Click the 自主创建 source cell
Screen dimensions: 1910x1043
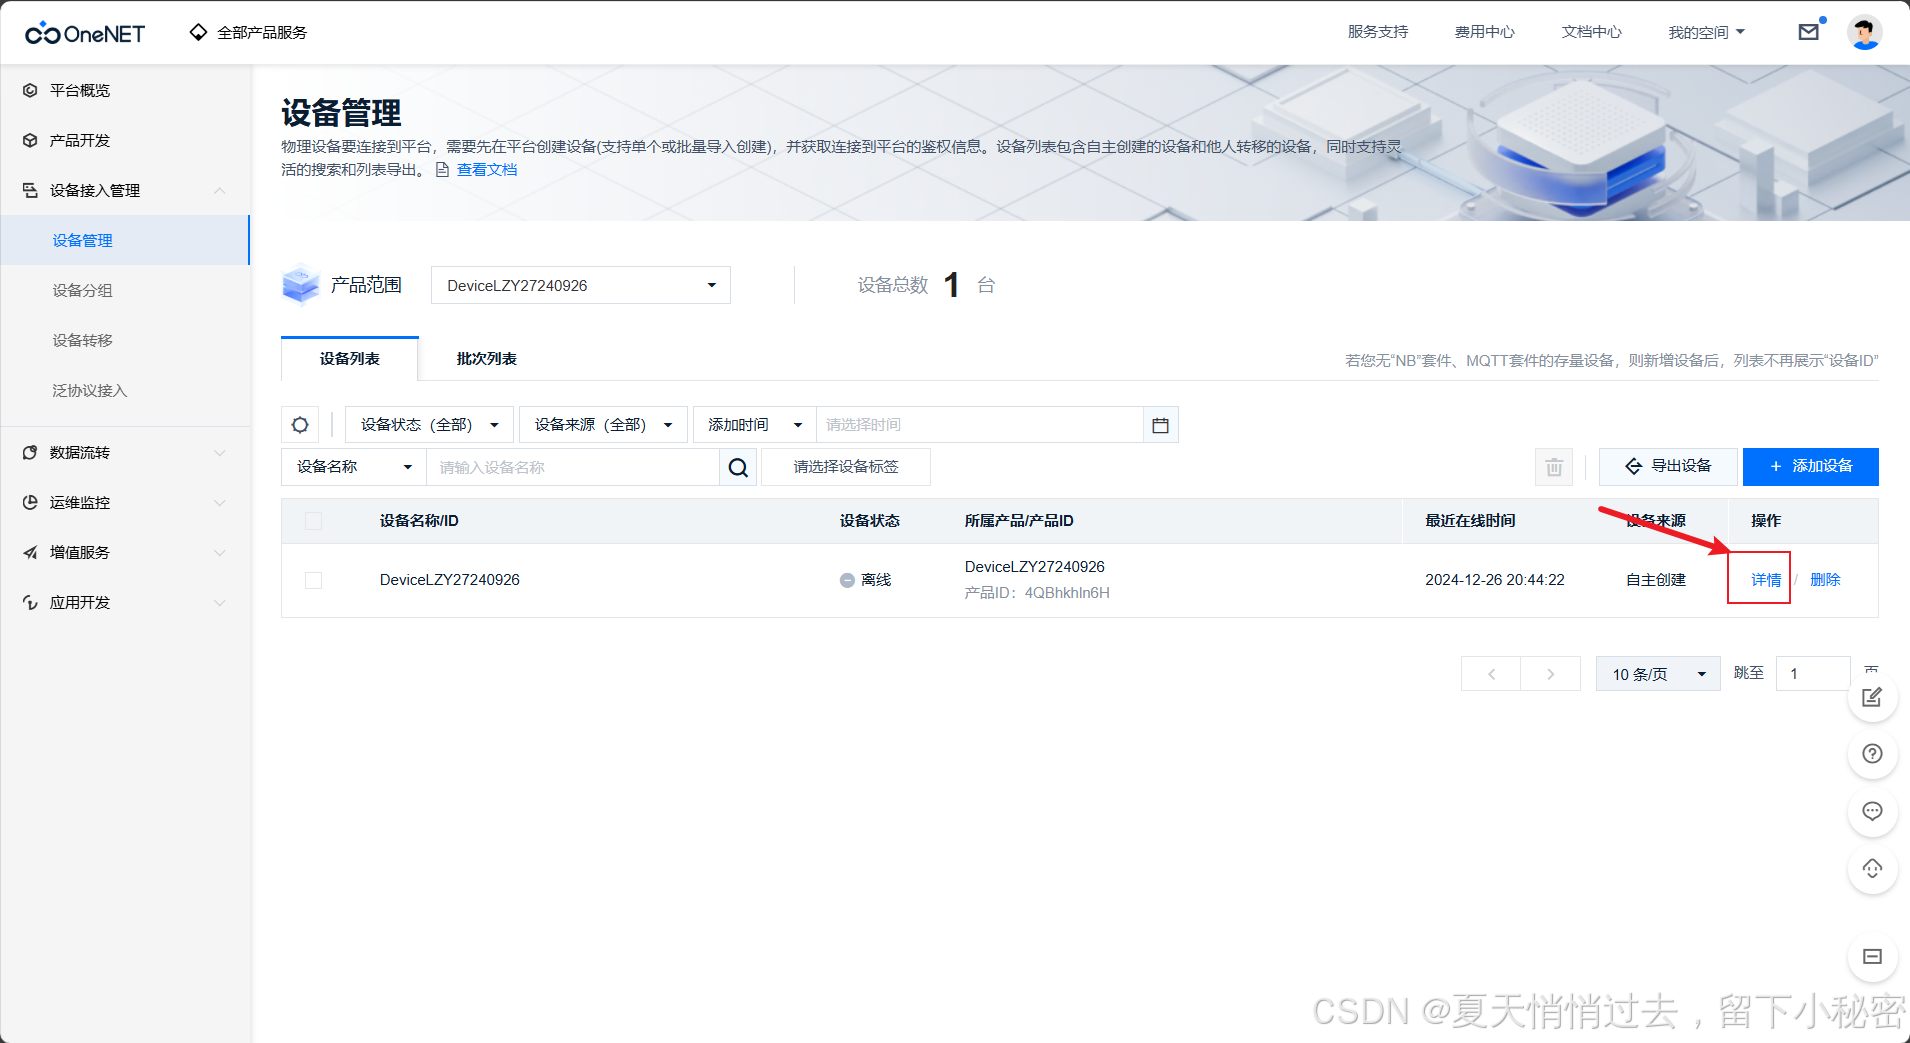(1656, 580)
